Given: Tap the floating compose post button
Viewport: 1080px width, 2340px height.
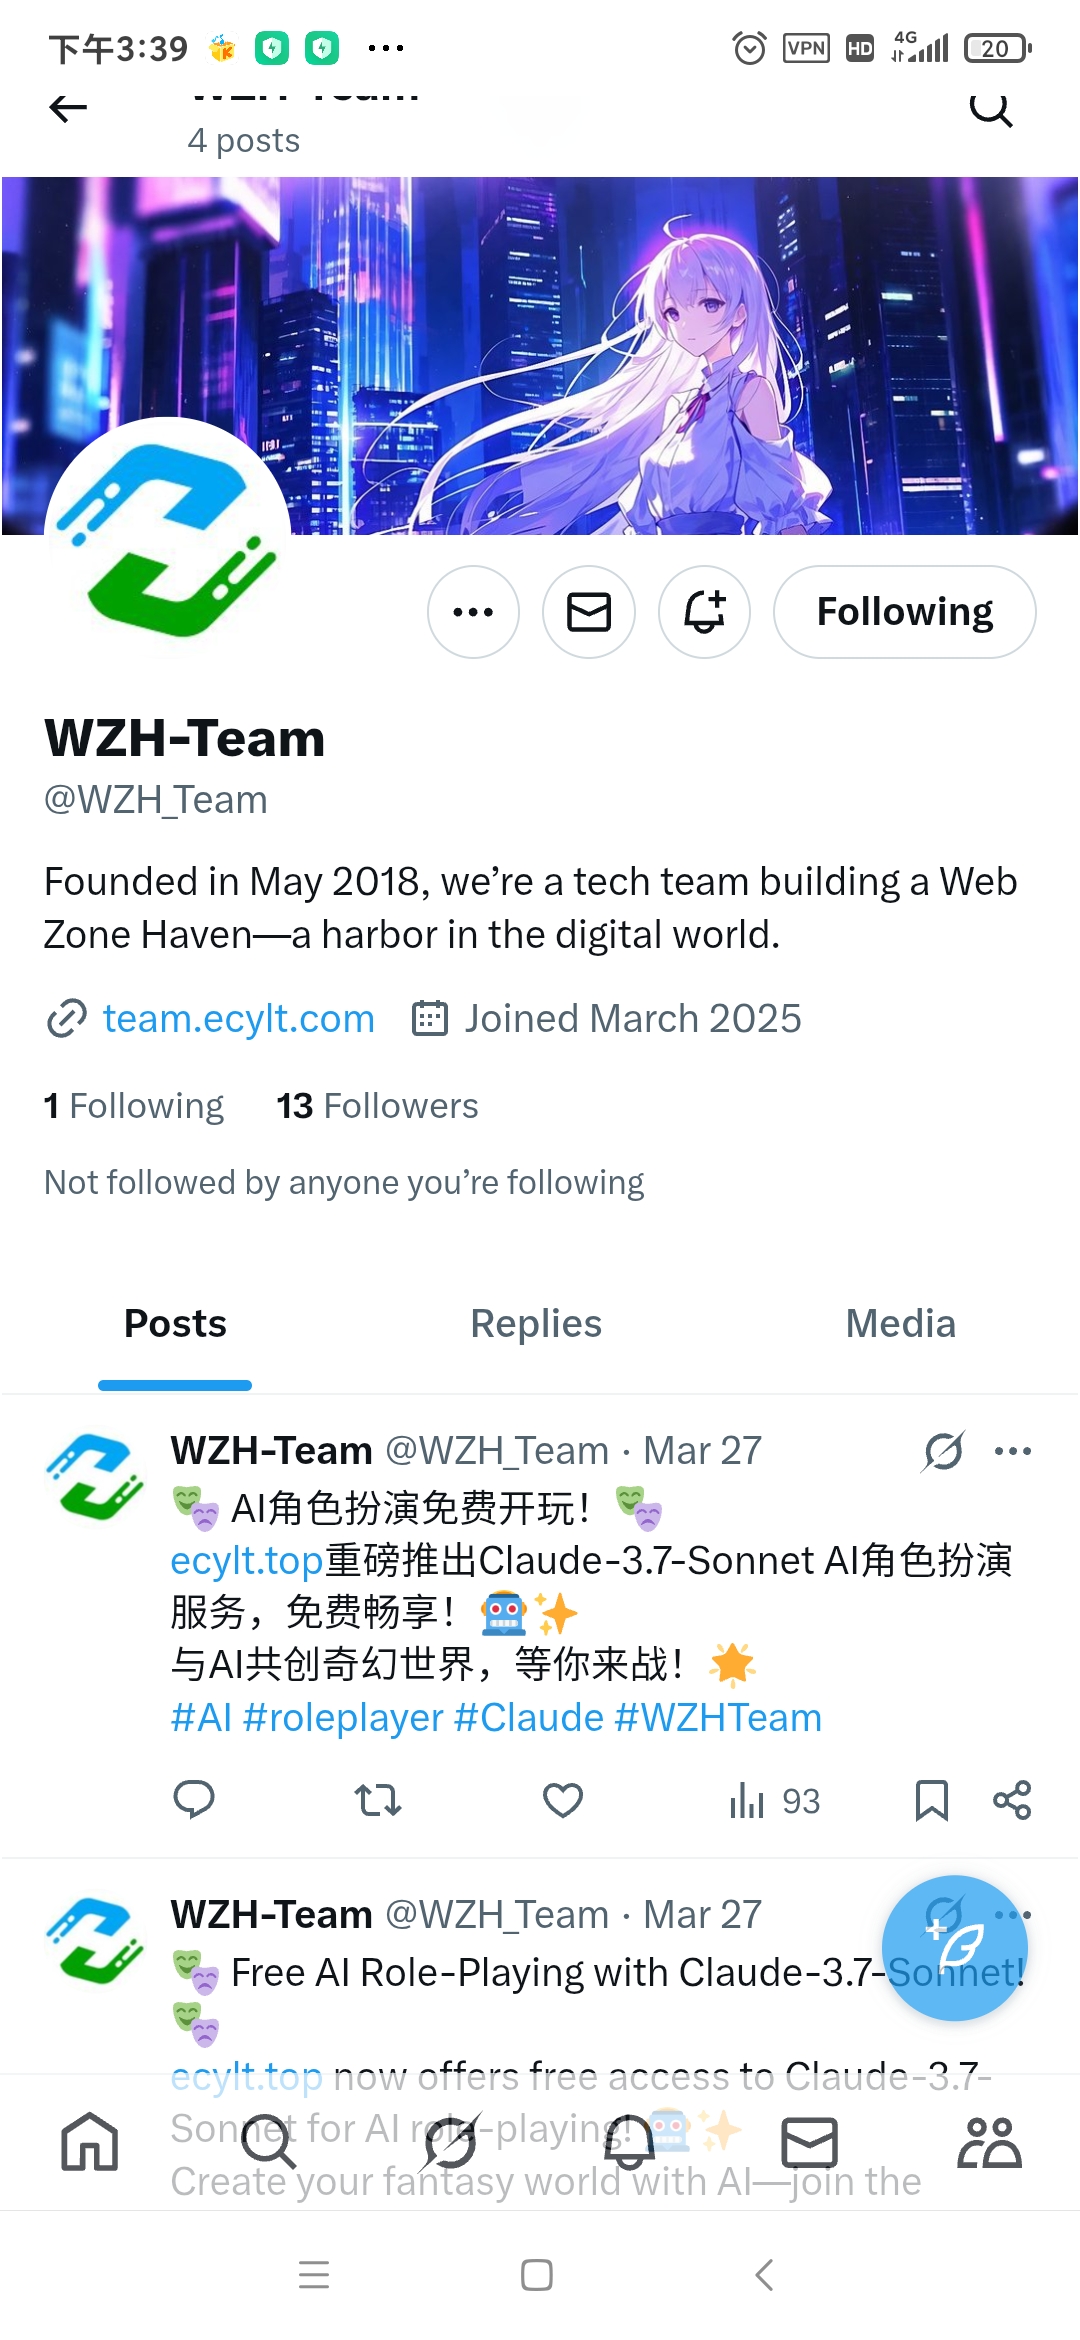Looking at the screenshot, I should 955,1948.
